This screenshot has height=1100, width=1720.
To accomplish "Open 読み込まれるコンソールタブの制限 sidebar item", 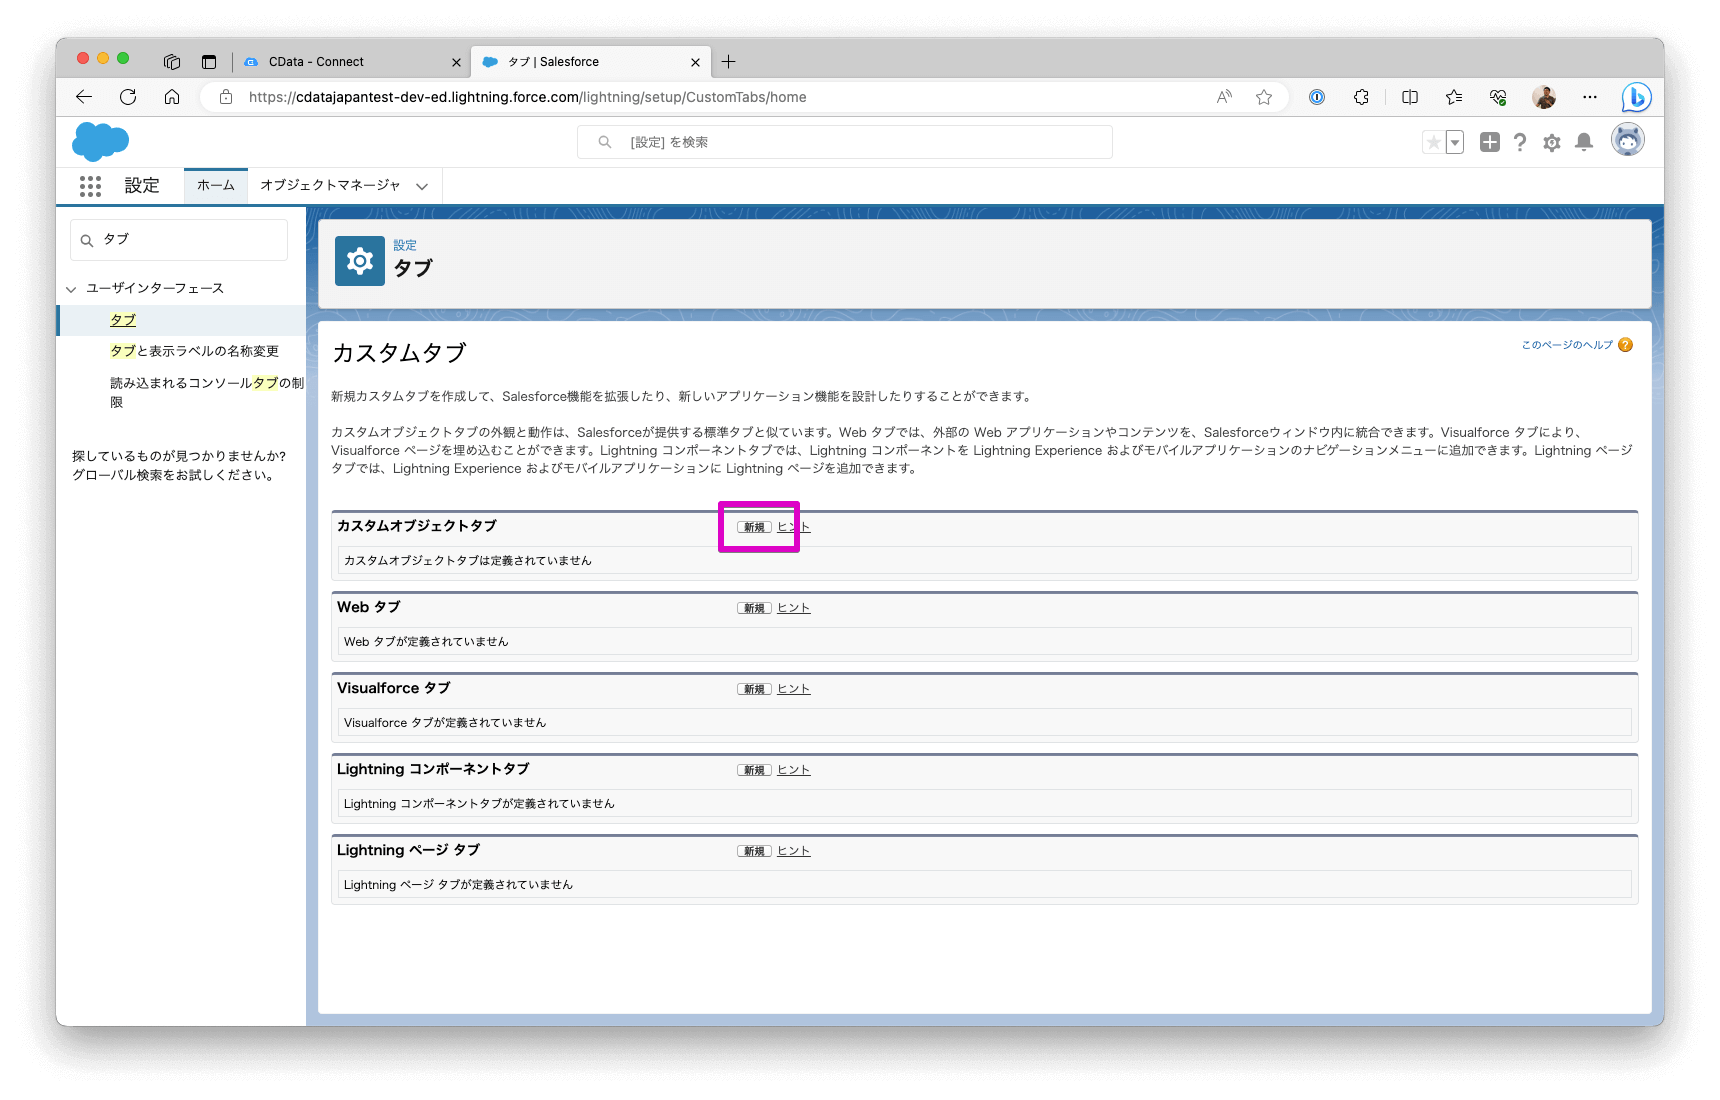I will tap(207, 392).
